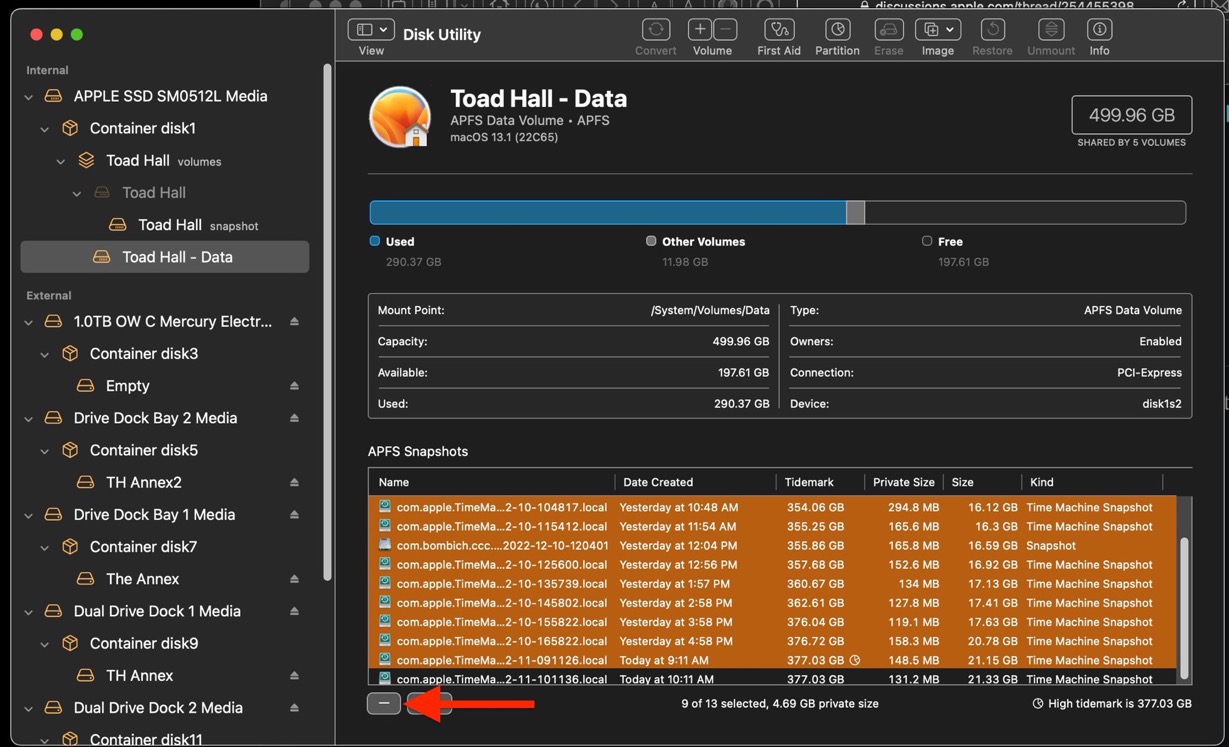Viewport: 1229px width, 747px height.
Task: Unmount the current volume
Action: click(x=1050, y=30)
